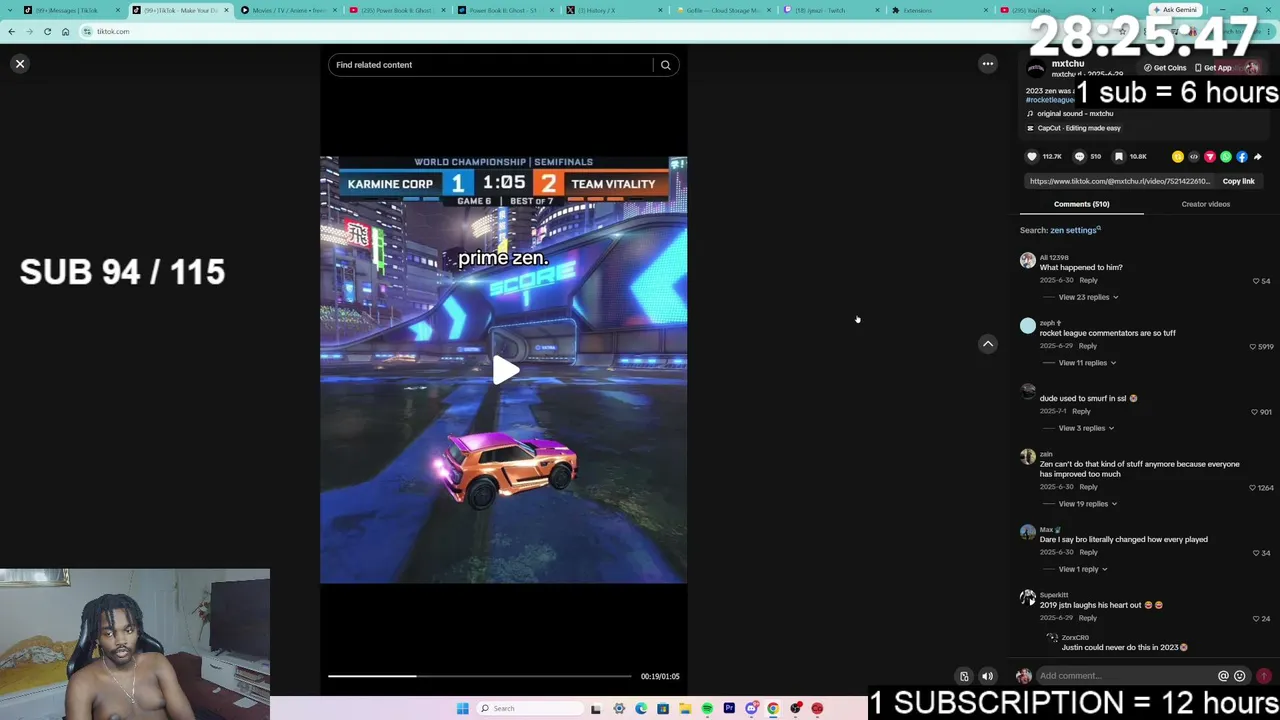This screenshot has width=1280, height=720.
Task: Reply to 'dude used to smurf in ssl'
Action: (1081, 411)
